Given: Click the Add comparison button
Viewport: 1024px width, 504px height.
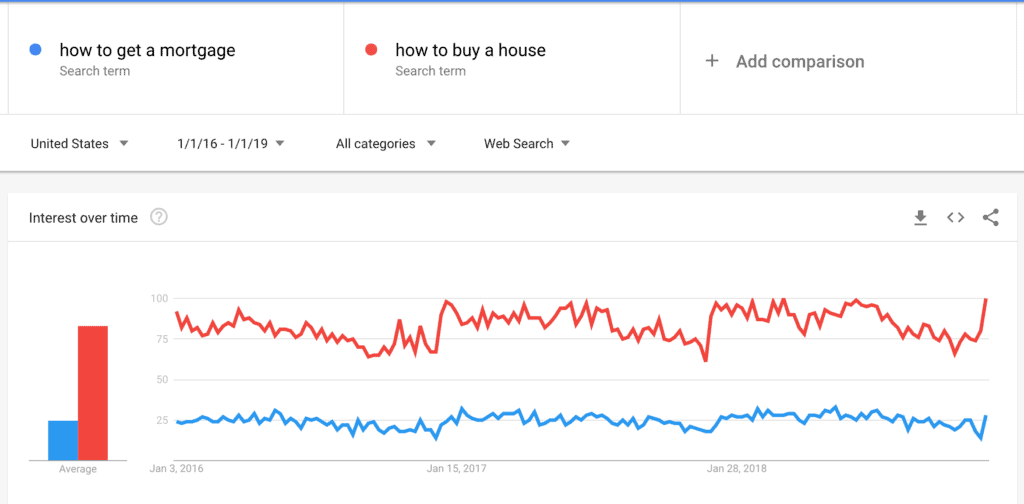Looking at the screenshot, I should [x=785, y=61].
